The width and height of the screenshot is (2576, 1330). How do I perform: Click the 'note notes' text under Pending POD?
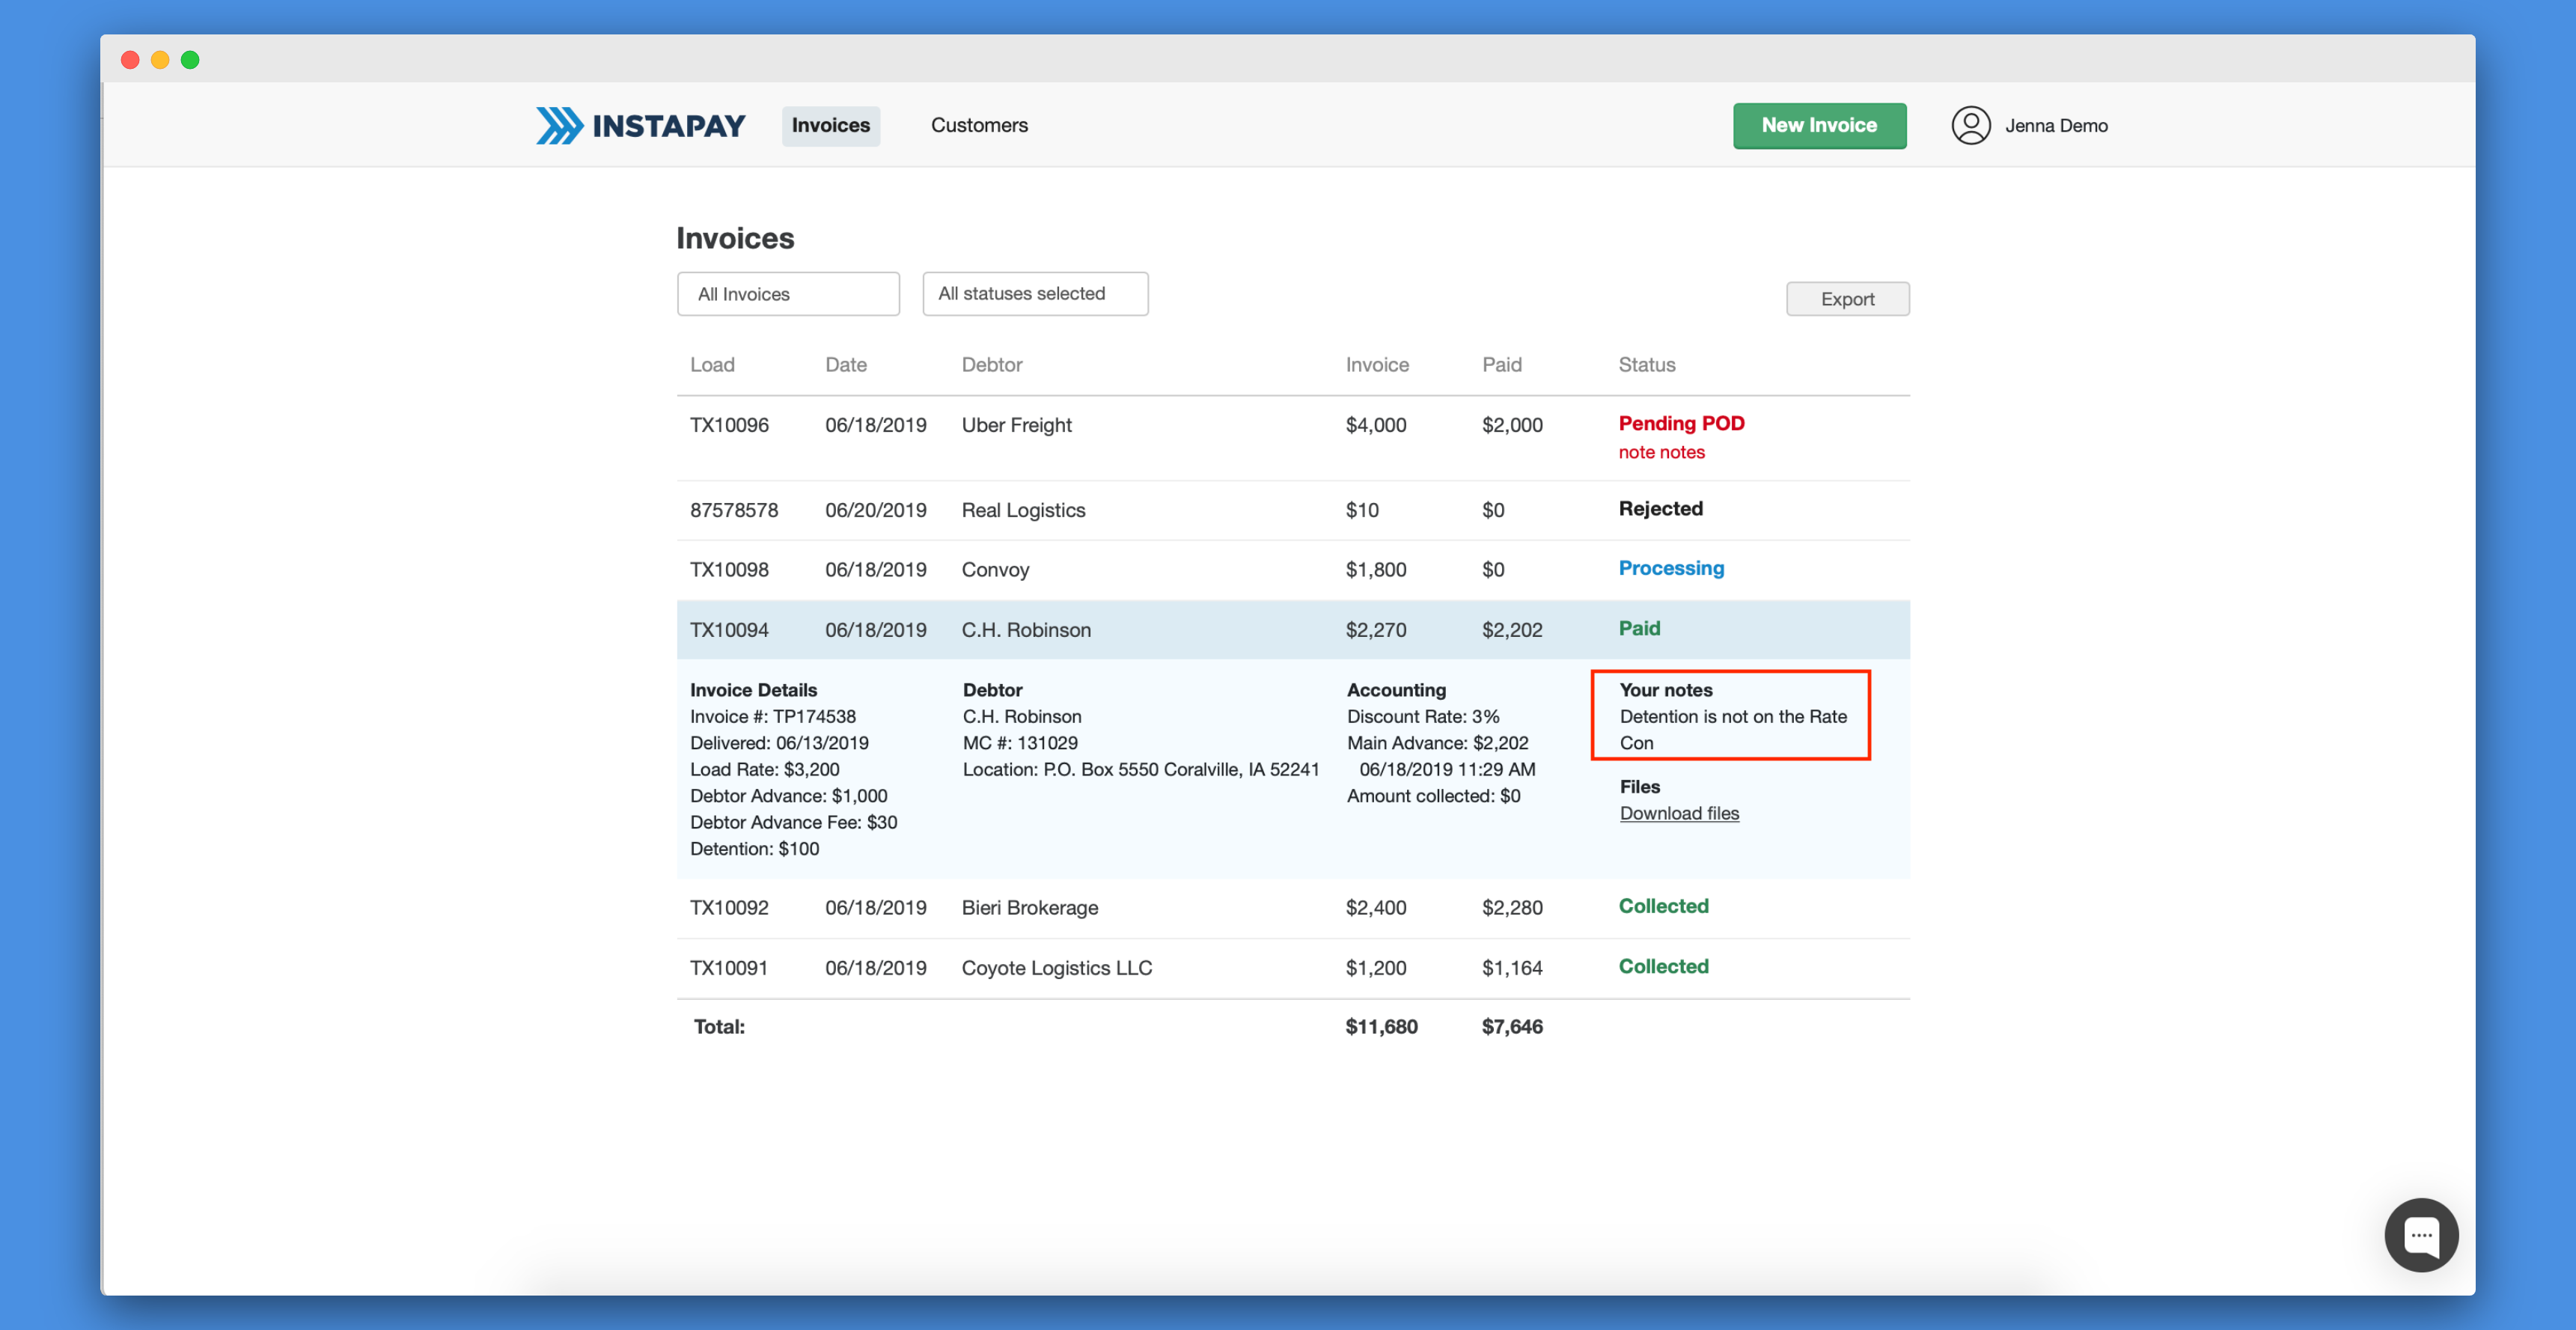(x=1661, y=452)
